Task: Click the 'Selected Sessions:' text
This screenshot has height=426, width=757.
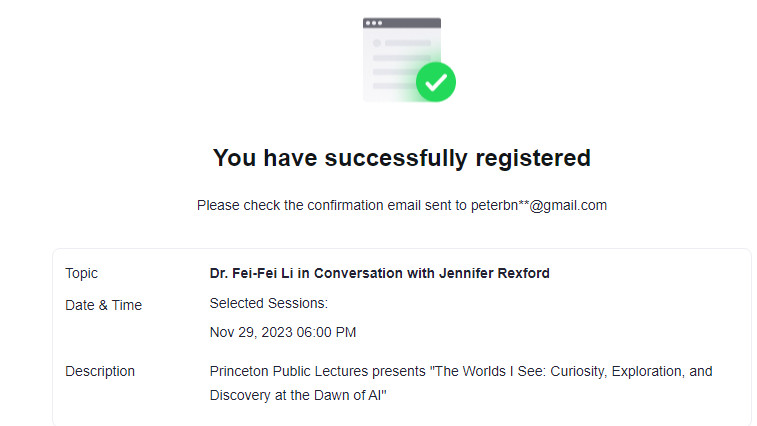Action: coord(268,303)
